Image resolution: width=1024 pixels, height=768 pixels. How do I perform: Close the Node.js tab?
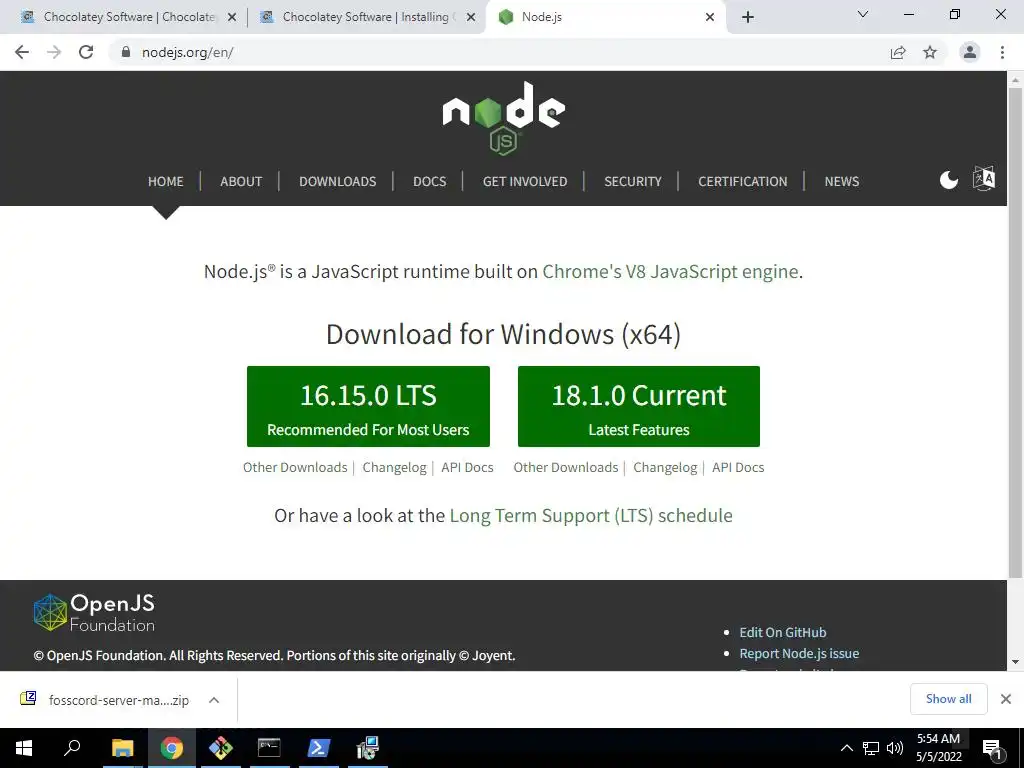(x=710, y=18)
